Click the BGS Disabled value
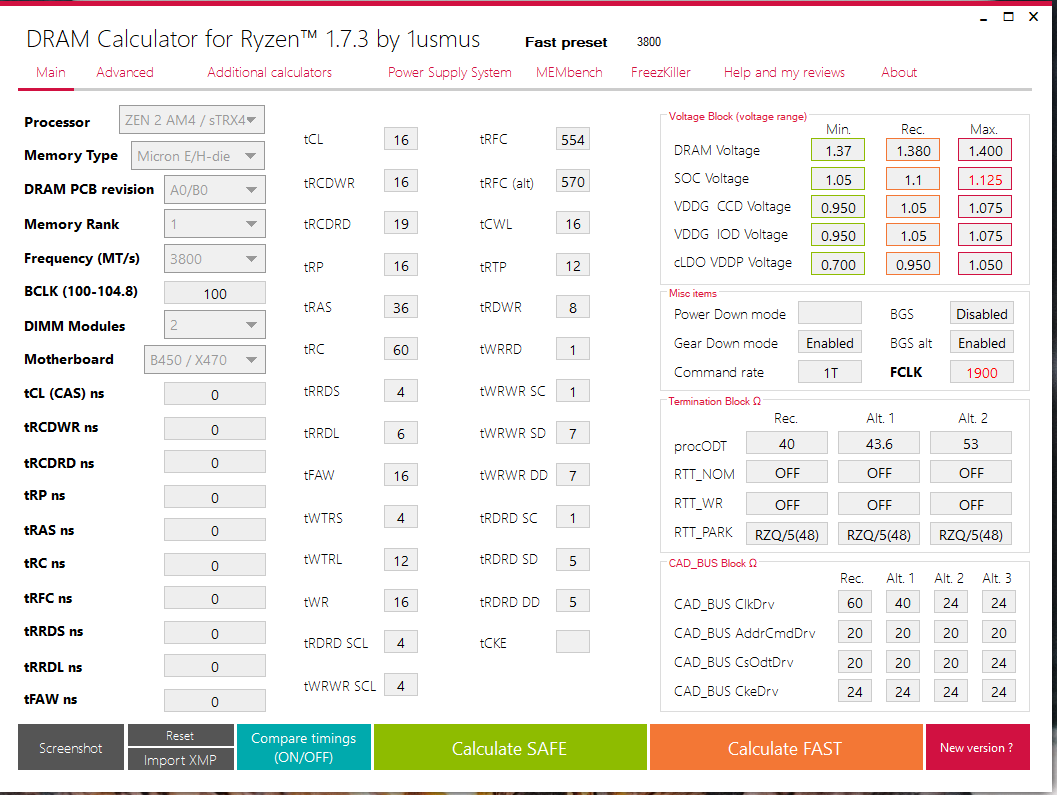 (982, 314)
